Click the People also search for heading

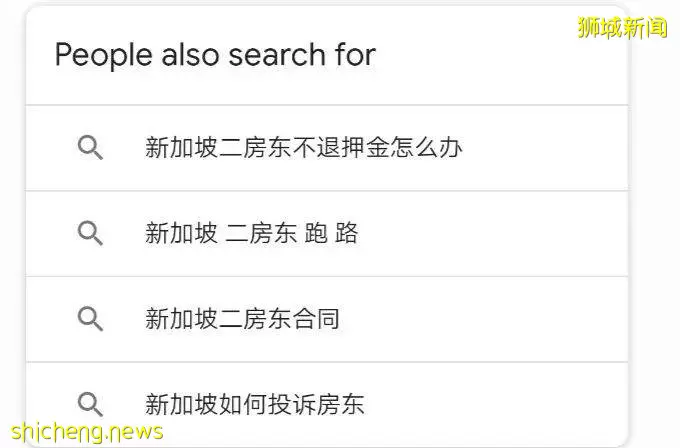click(215, 55)
